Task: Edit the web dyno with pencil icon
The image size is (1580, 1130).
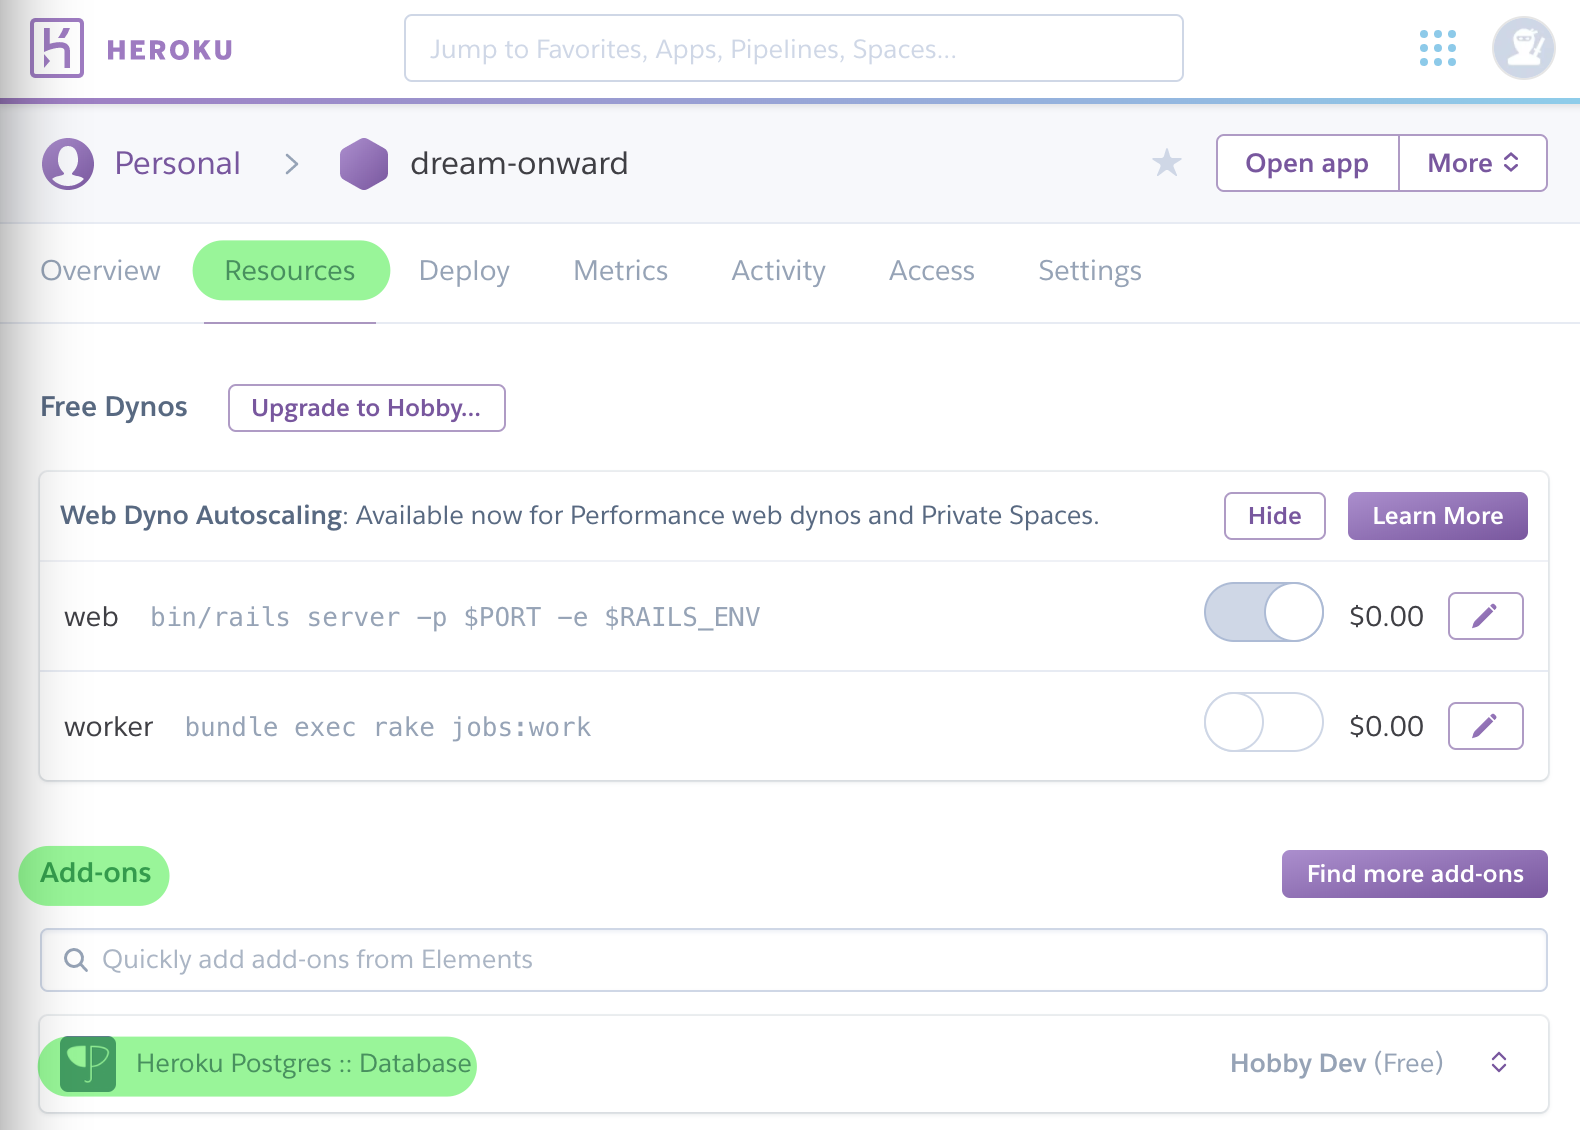Action: pyautogui.click(x=1486, y=616)
